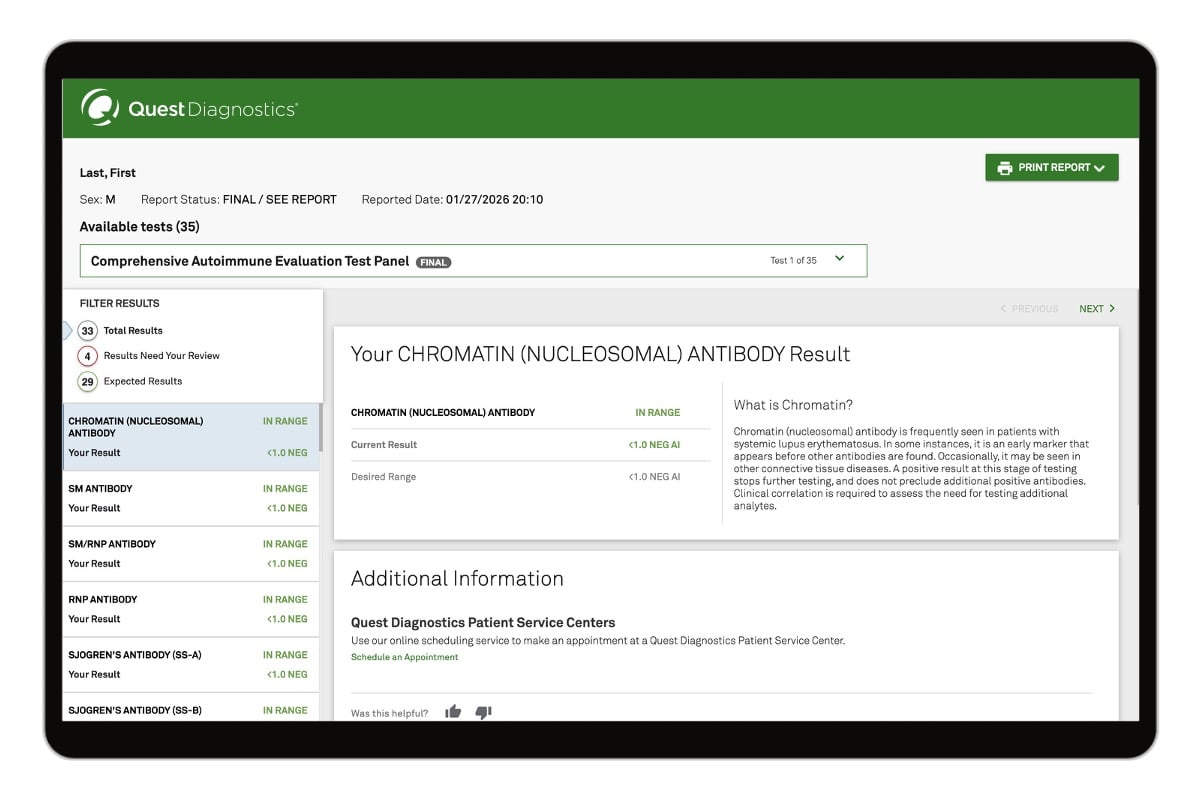
Task: Click the FINAL status badge on the test panel
Action: (433, 261)
